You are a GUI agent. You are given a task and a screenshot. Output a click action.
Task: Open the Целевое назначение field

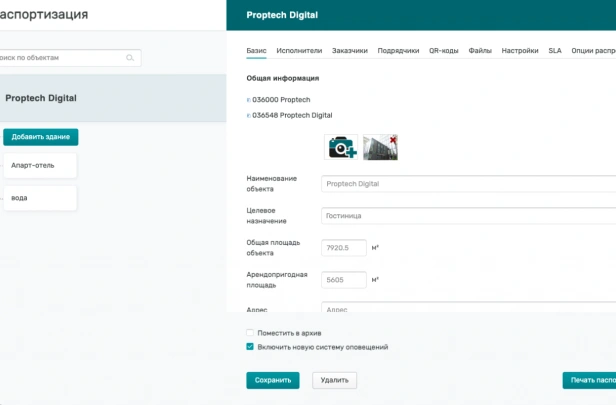(x=468, y=216)
